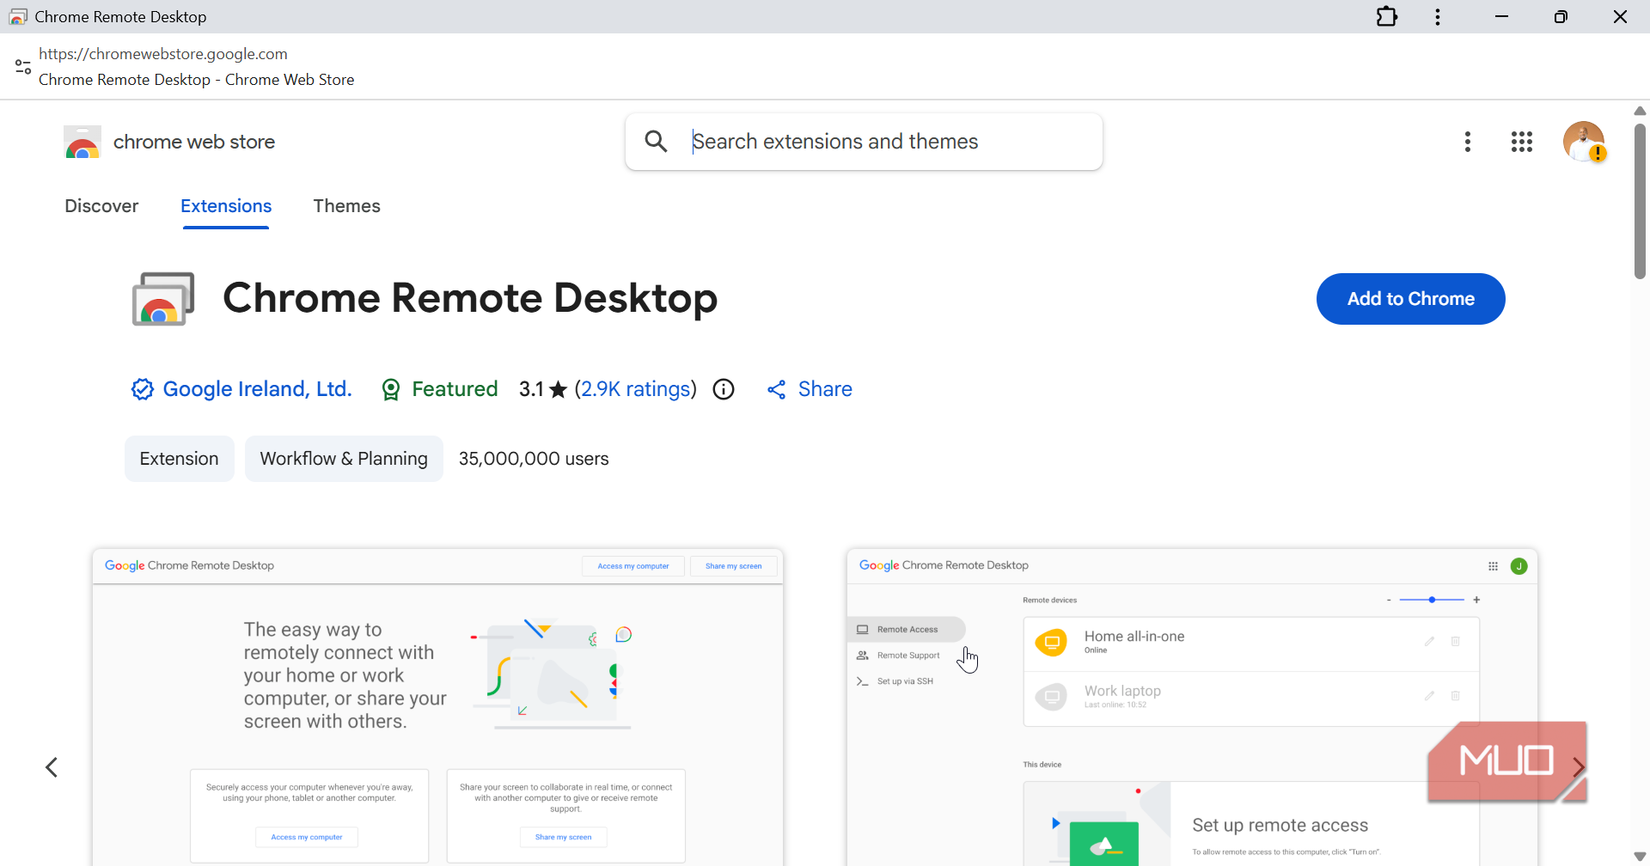Click the Featured label text
This screenshot has height=866, width=1650.
(x=455, y=389)
